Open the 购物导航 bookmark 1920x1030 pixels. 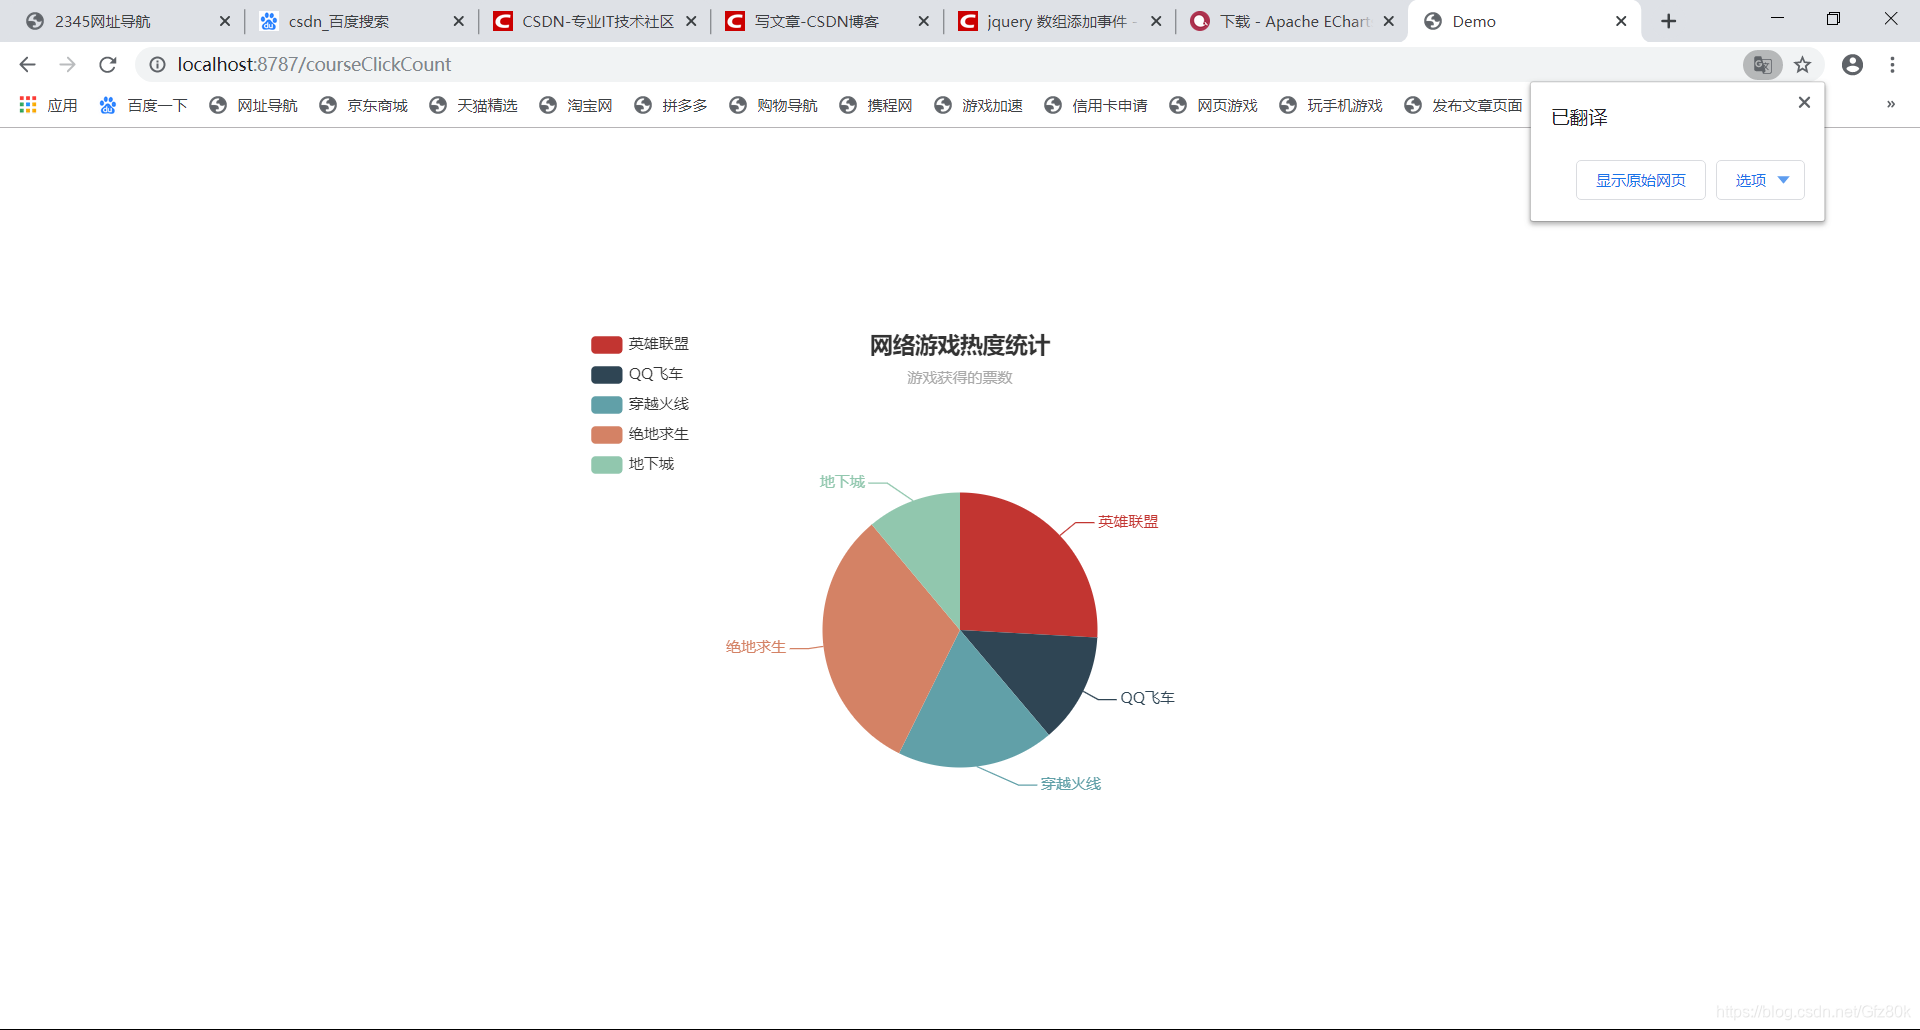(x=774, y=105)
